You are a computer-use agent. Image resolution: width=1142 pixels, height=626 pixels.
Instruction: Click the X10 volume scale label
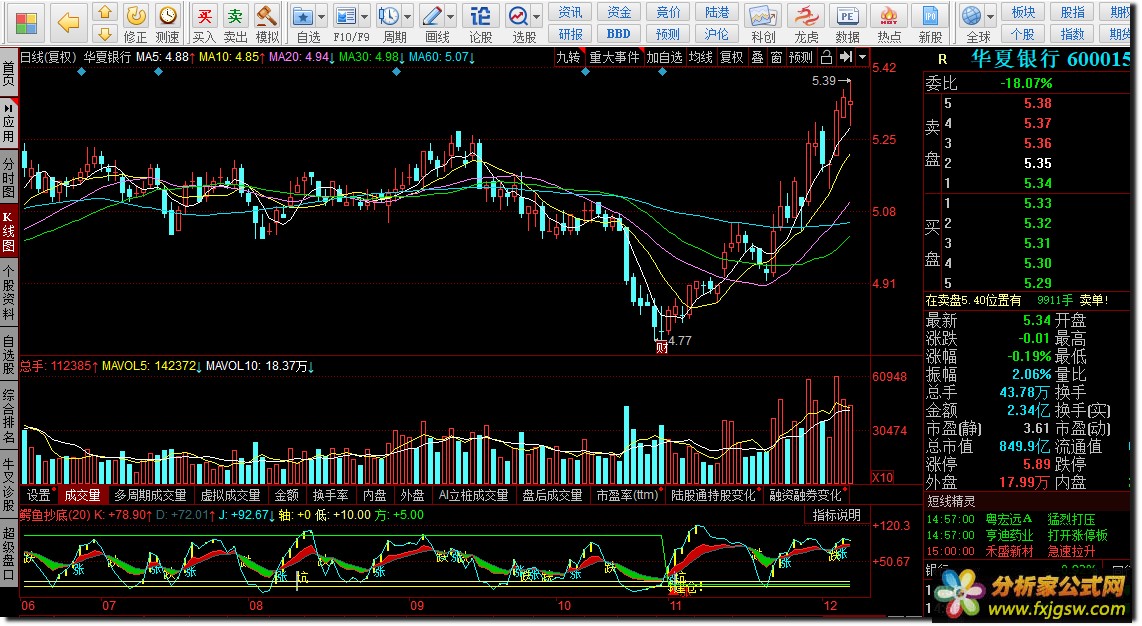(883, 478)
